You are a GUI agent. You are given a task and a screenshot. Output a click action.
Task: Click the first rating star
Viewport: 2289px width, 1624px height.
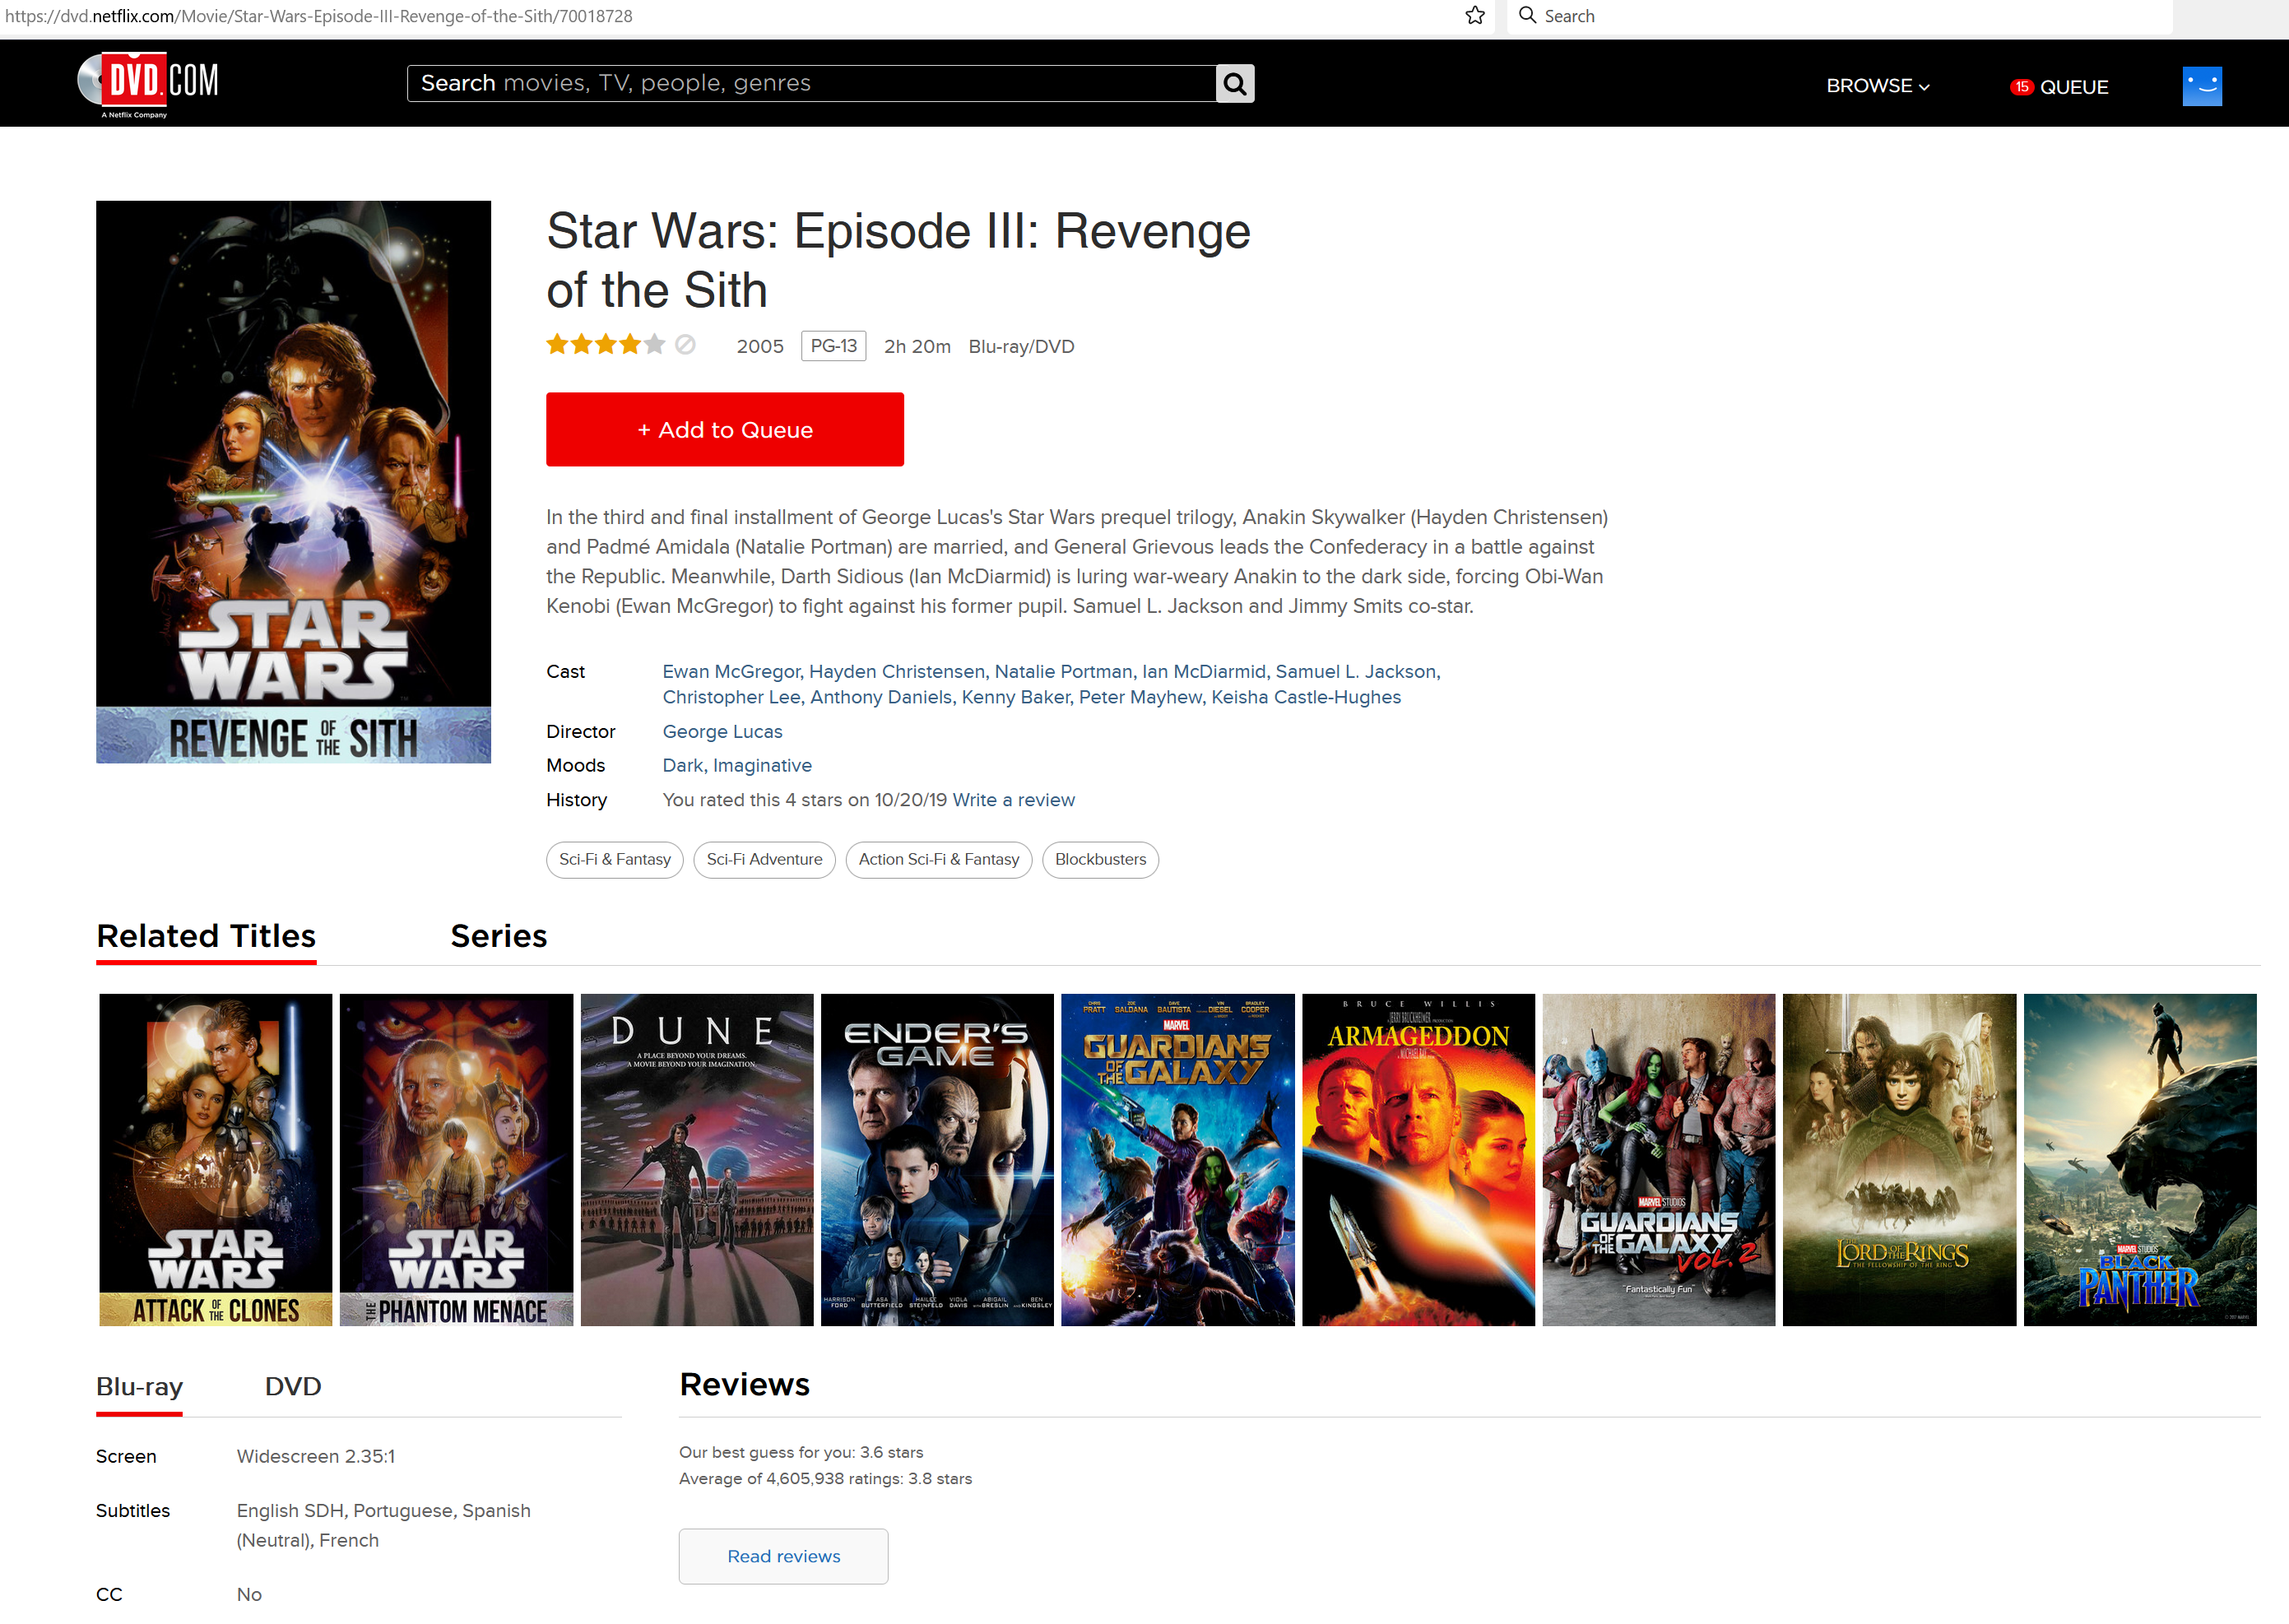(557, 345)
